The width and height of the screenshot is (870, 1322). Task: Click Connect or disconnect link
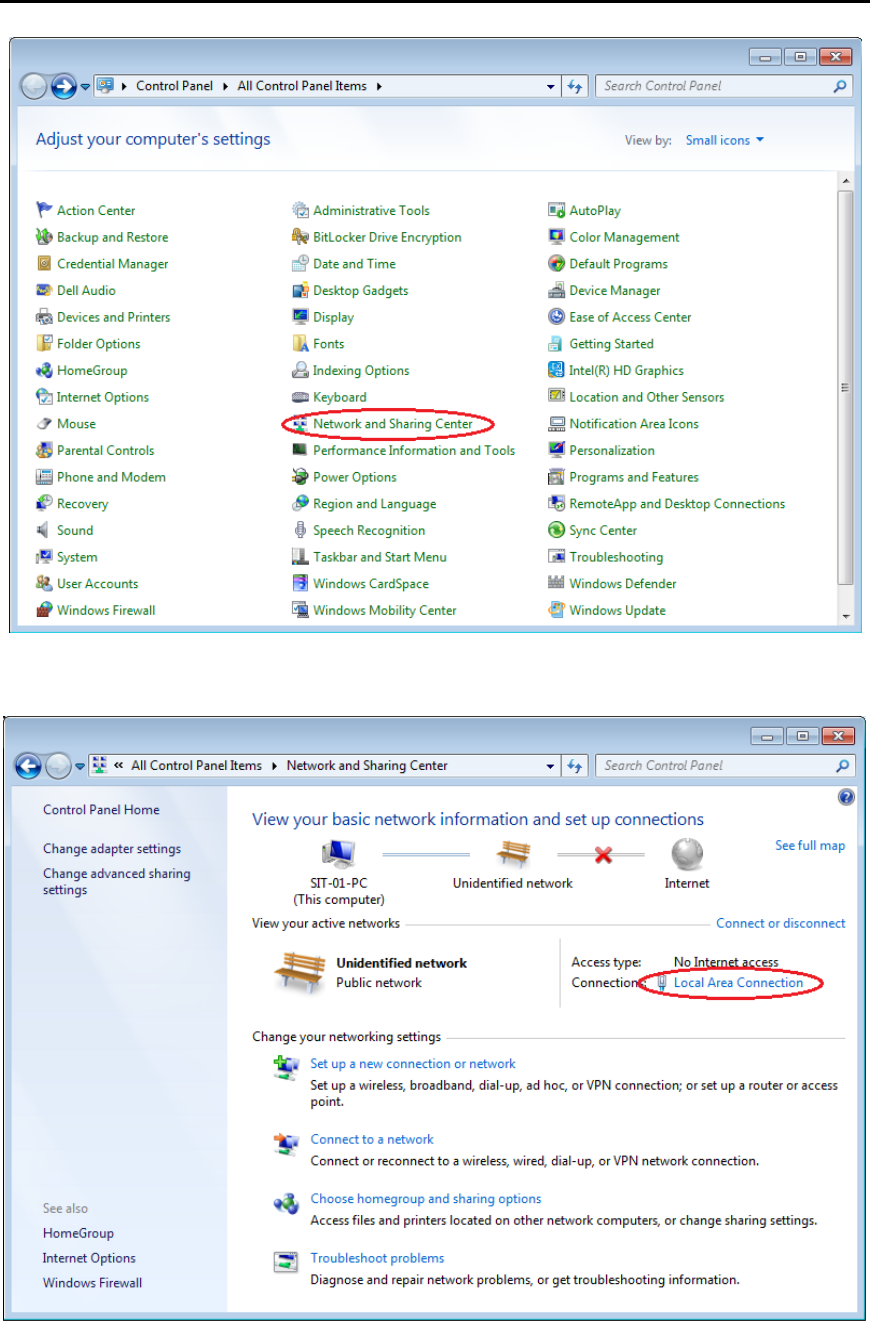click(x=781, y=924)
